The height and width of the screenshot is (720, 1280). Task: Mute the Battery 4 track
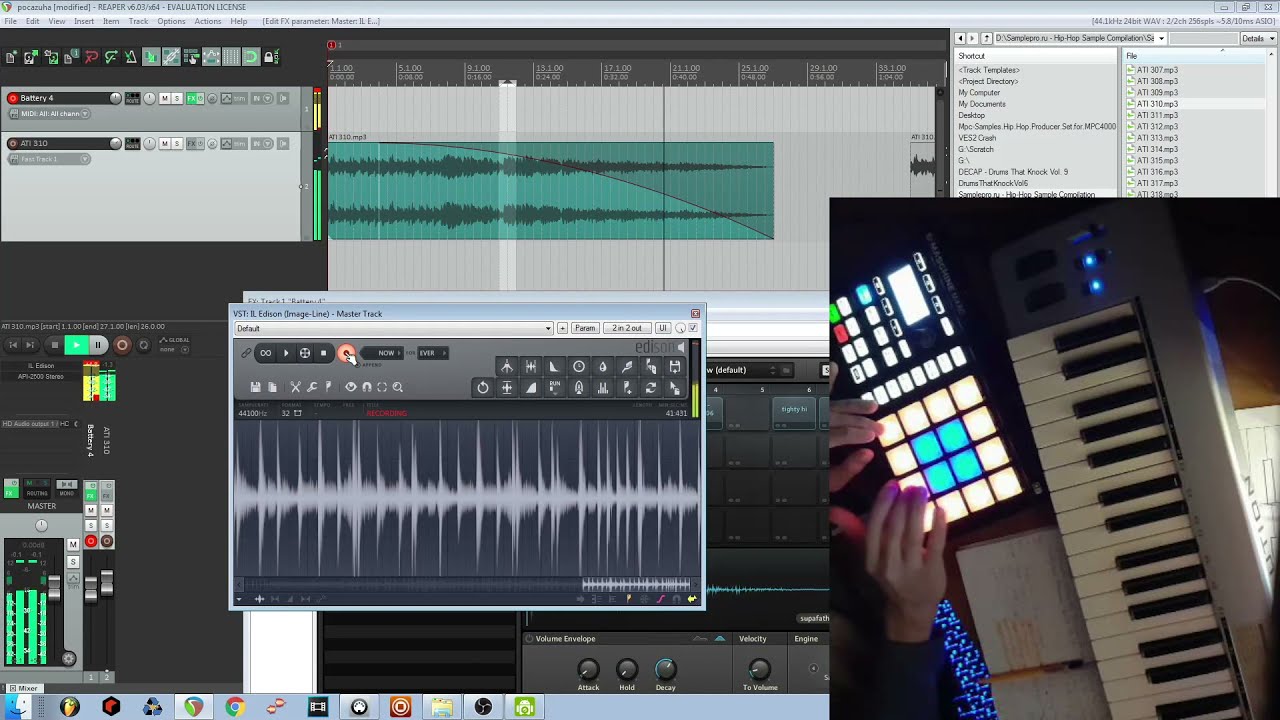pos(164,98)
